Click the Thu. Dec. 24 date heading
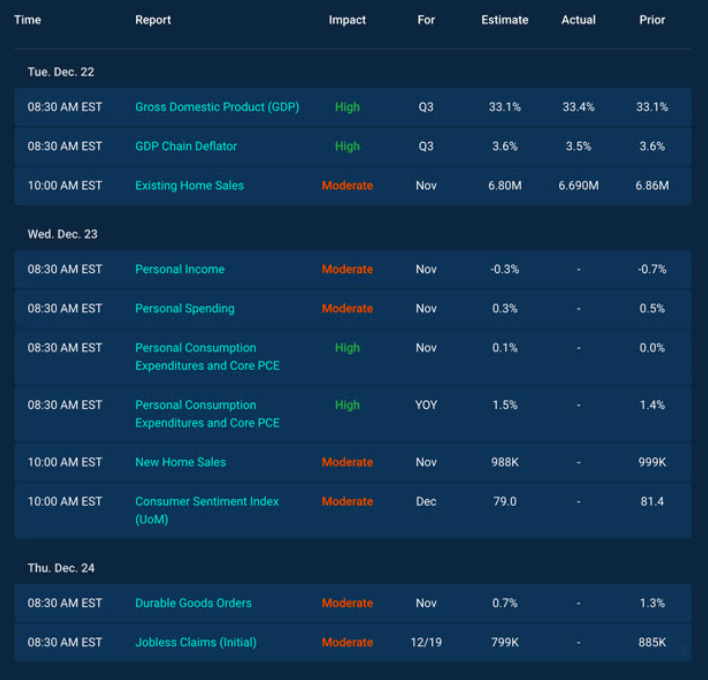Screen dimensions: 708x680 point(61,568)
